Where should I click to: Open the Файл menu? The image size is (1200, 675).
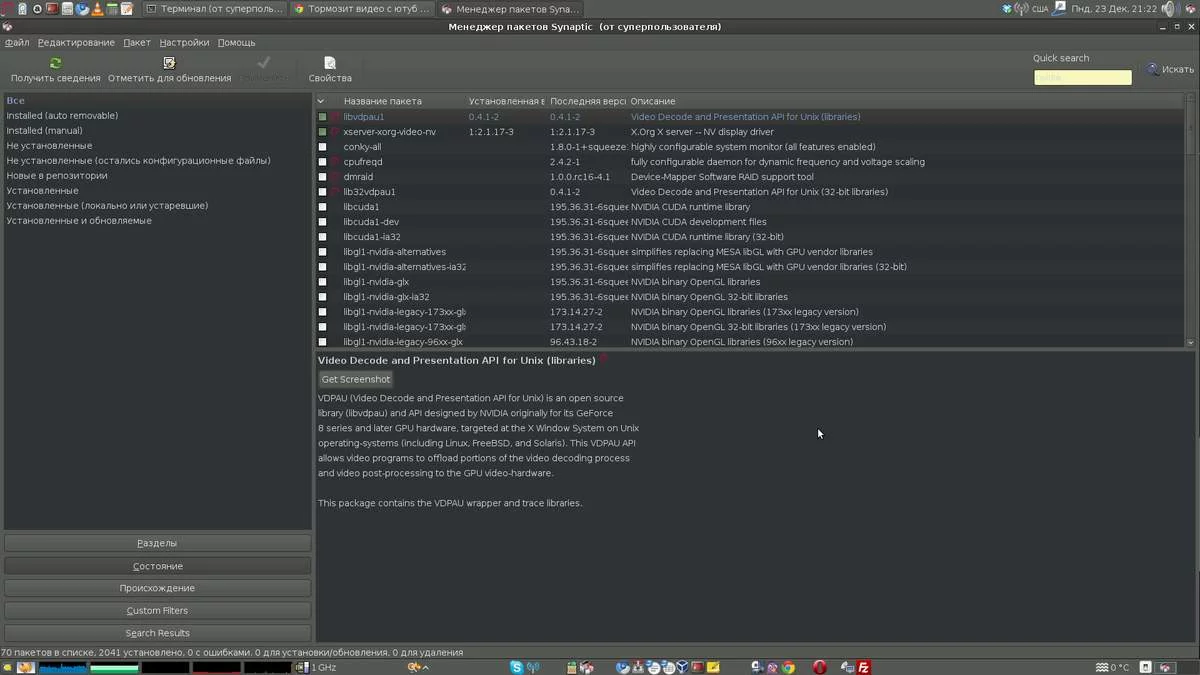pos(17,43)
